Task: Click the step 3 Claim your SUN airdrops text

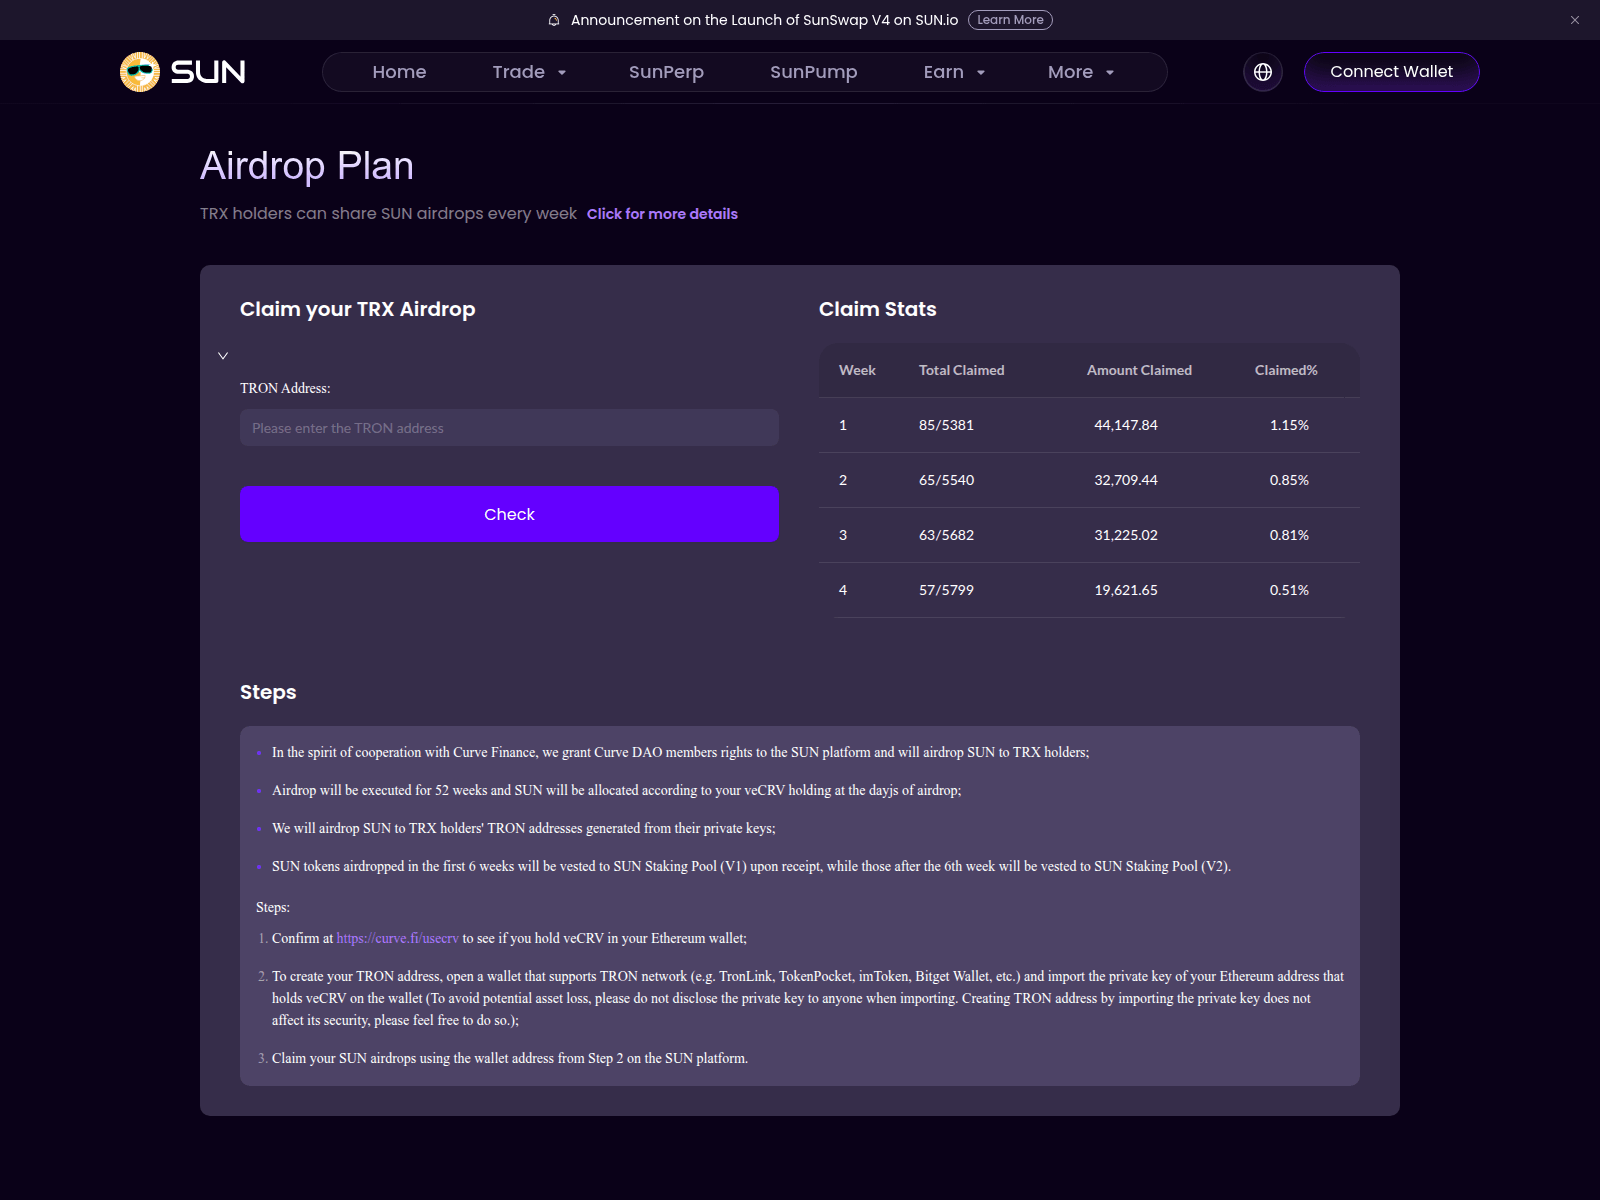Action: 510,1058
